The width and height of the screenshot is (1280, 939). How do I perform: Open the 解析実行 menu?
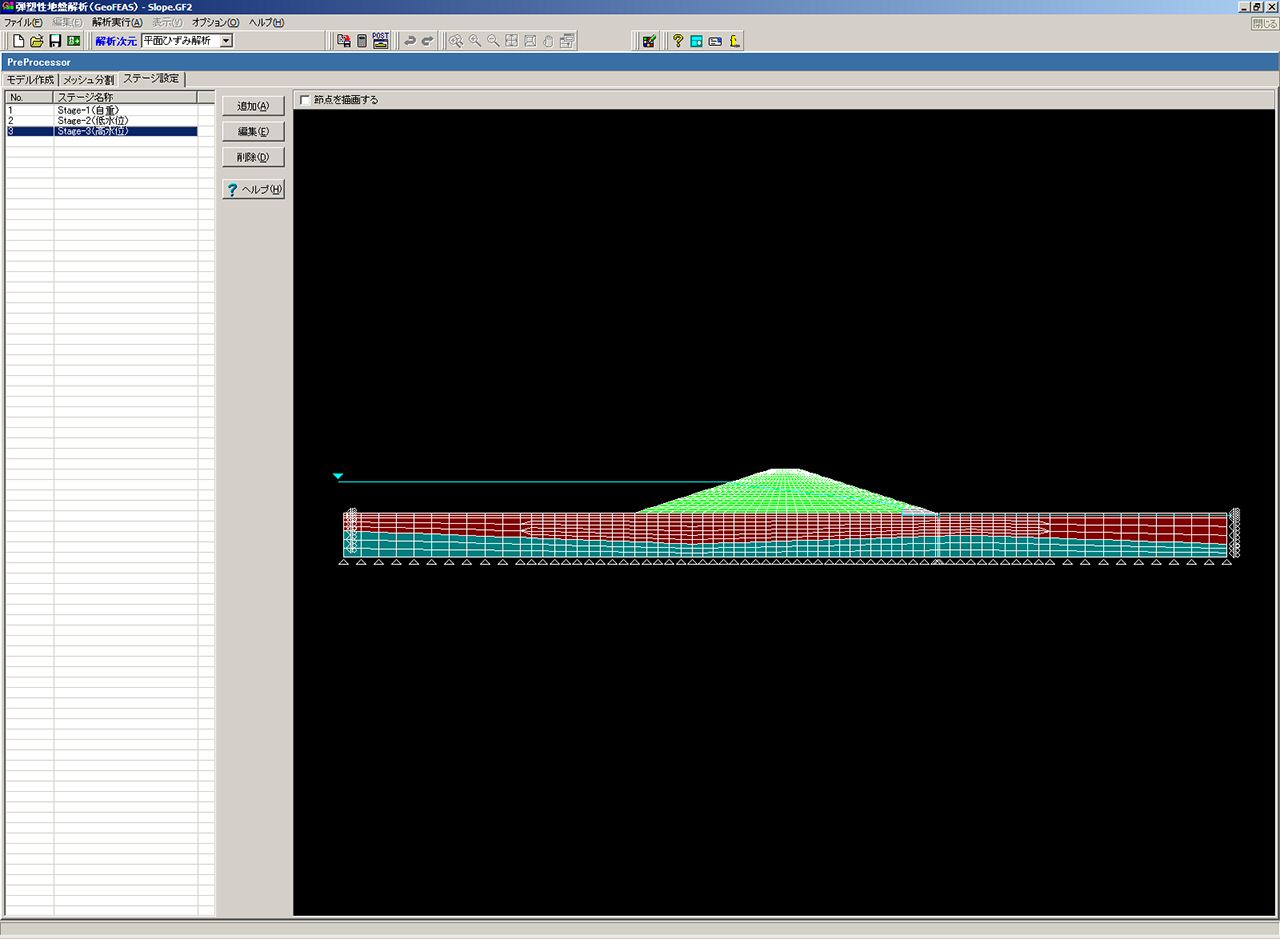(x=117, y=22)
